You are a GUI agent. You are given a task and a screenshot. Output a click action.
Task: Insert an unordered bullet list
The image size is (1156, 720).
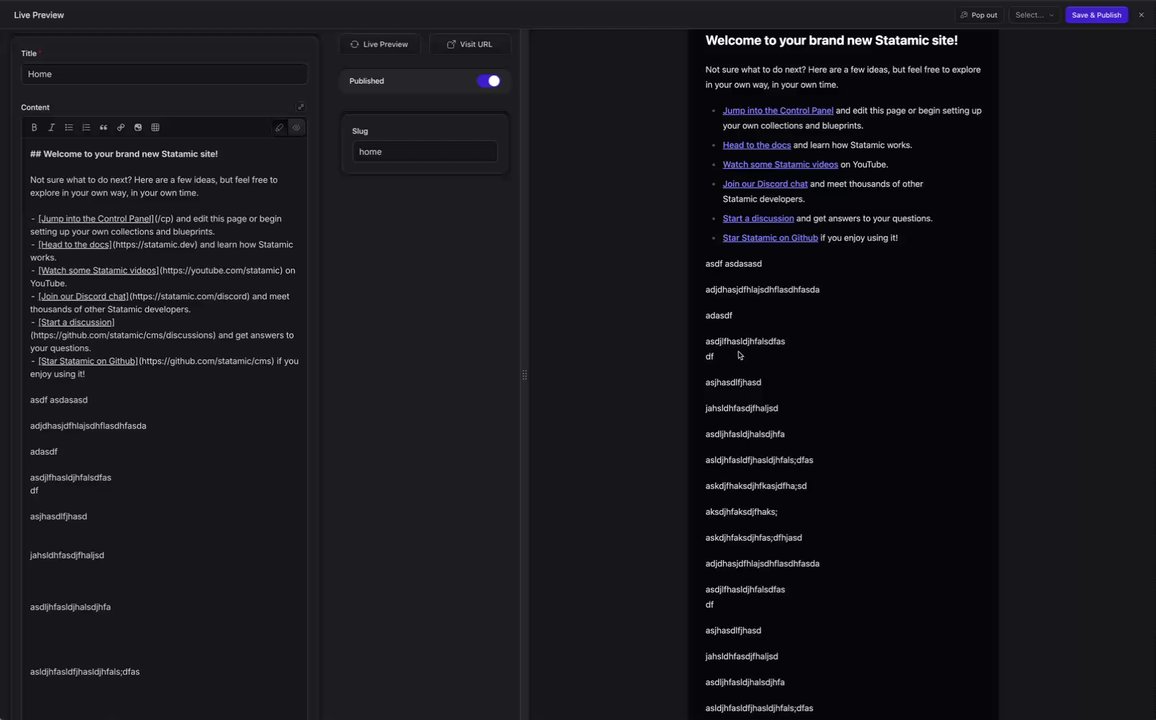point(68,128)
